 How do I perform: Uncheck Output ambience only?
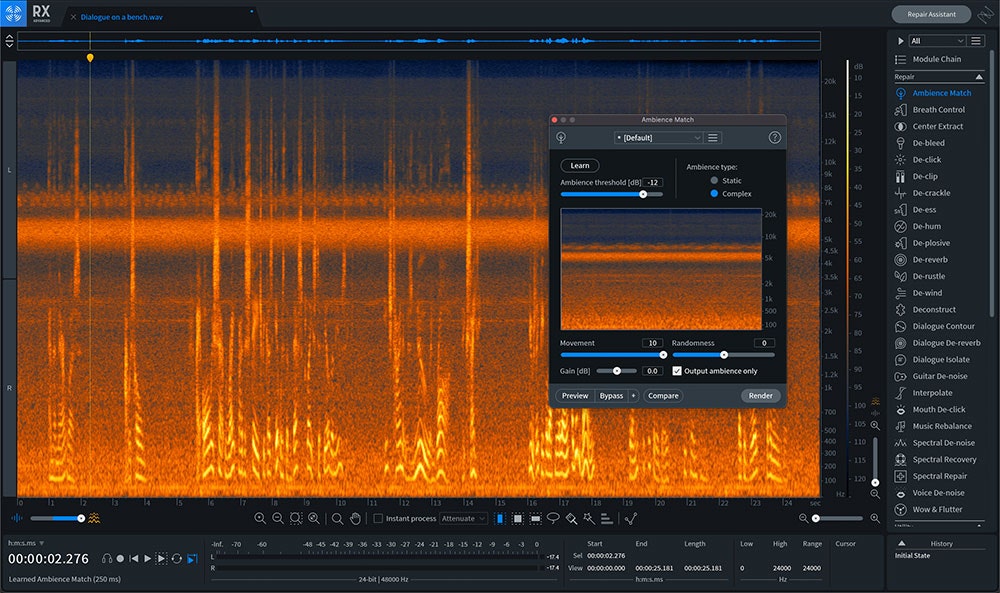click(677, 370)
